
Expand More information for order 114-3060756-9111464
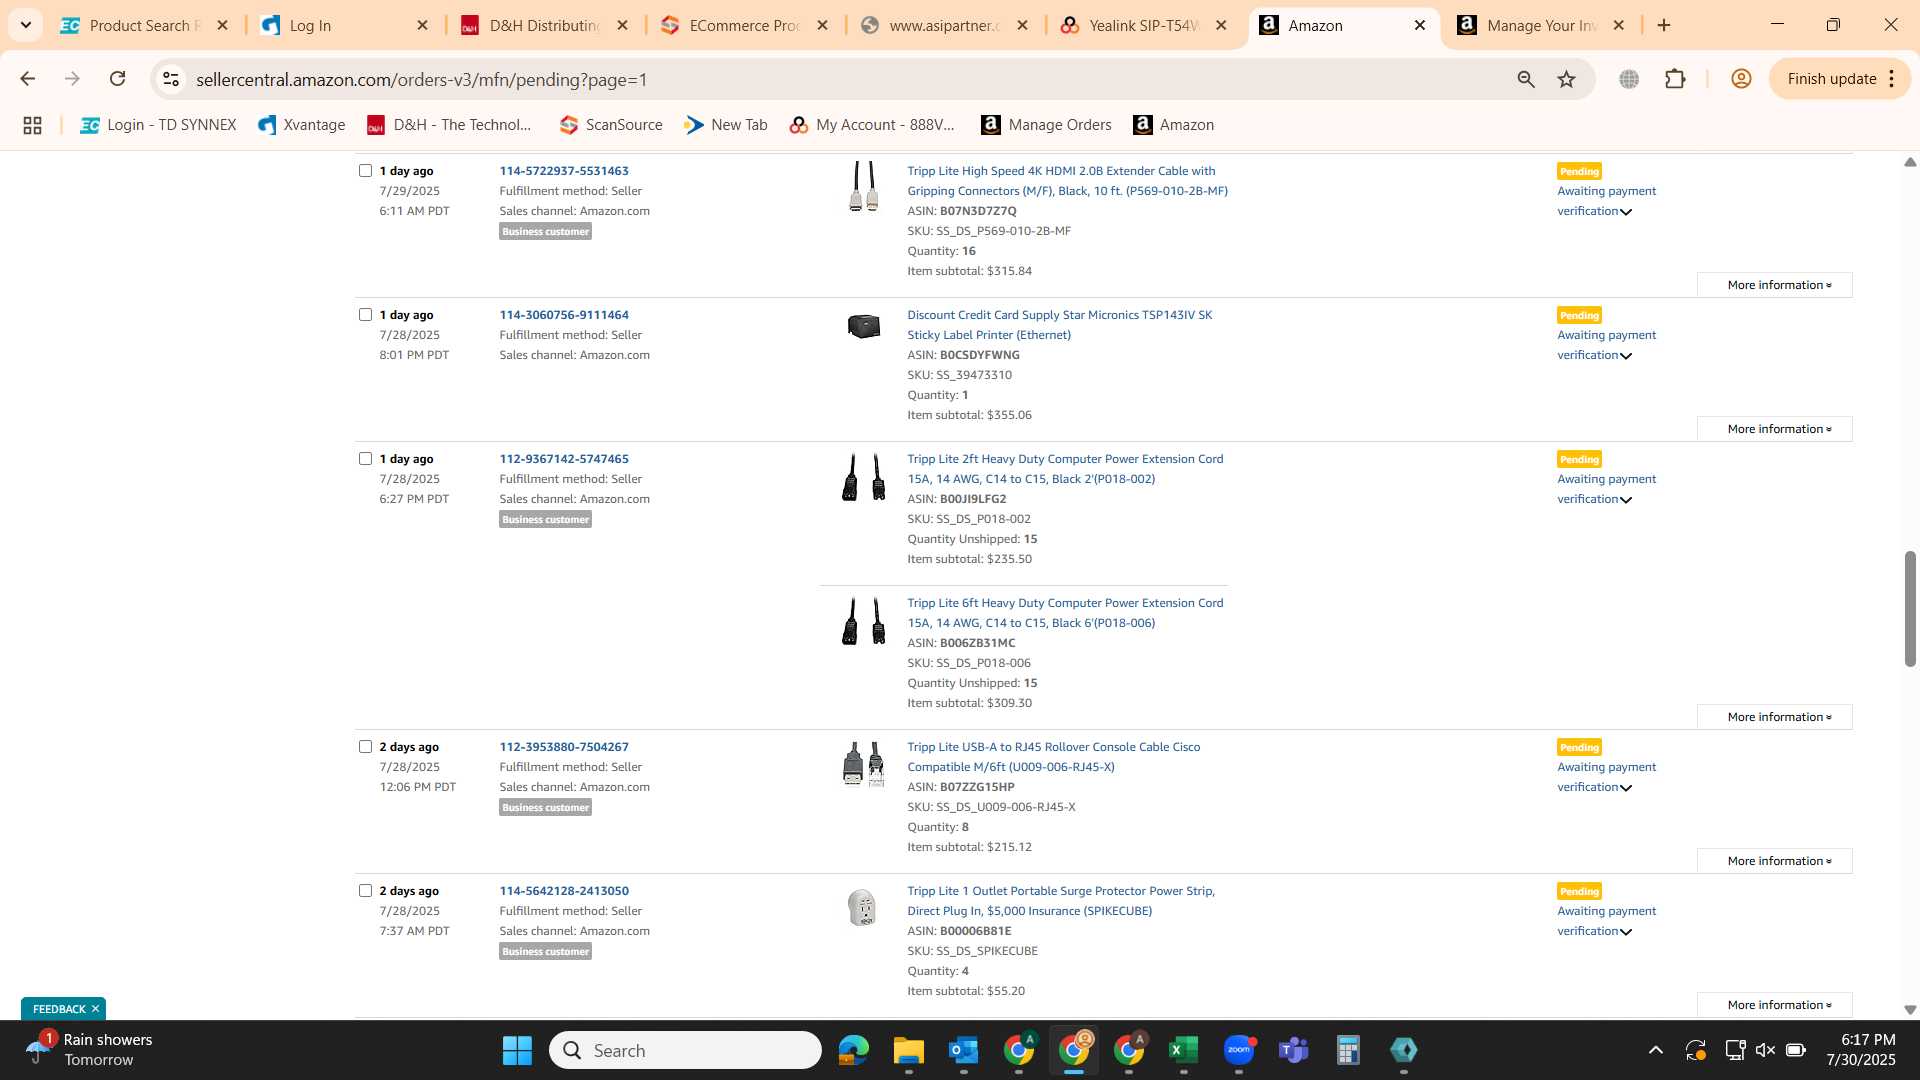coord(1774,429)
